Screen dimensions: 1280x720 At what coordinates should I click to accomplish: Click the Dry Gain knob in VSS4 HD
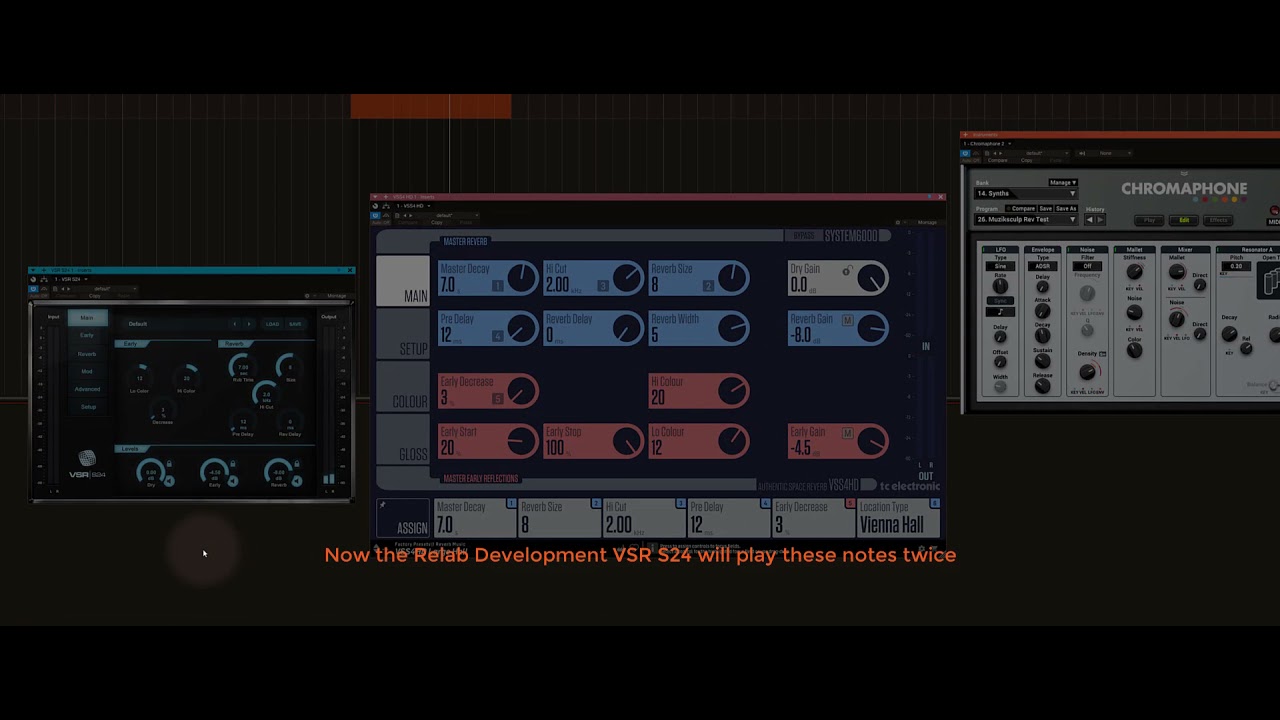(x=872, y=278)
